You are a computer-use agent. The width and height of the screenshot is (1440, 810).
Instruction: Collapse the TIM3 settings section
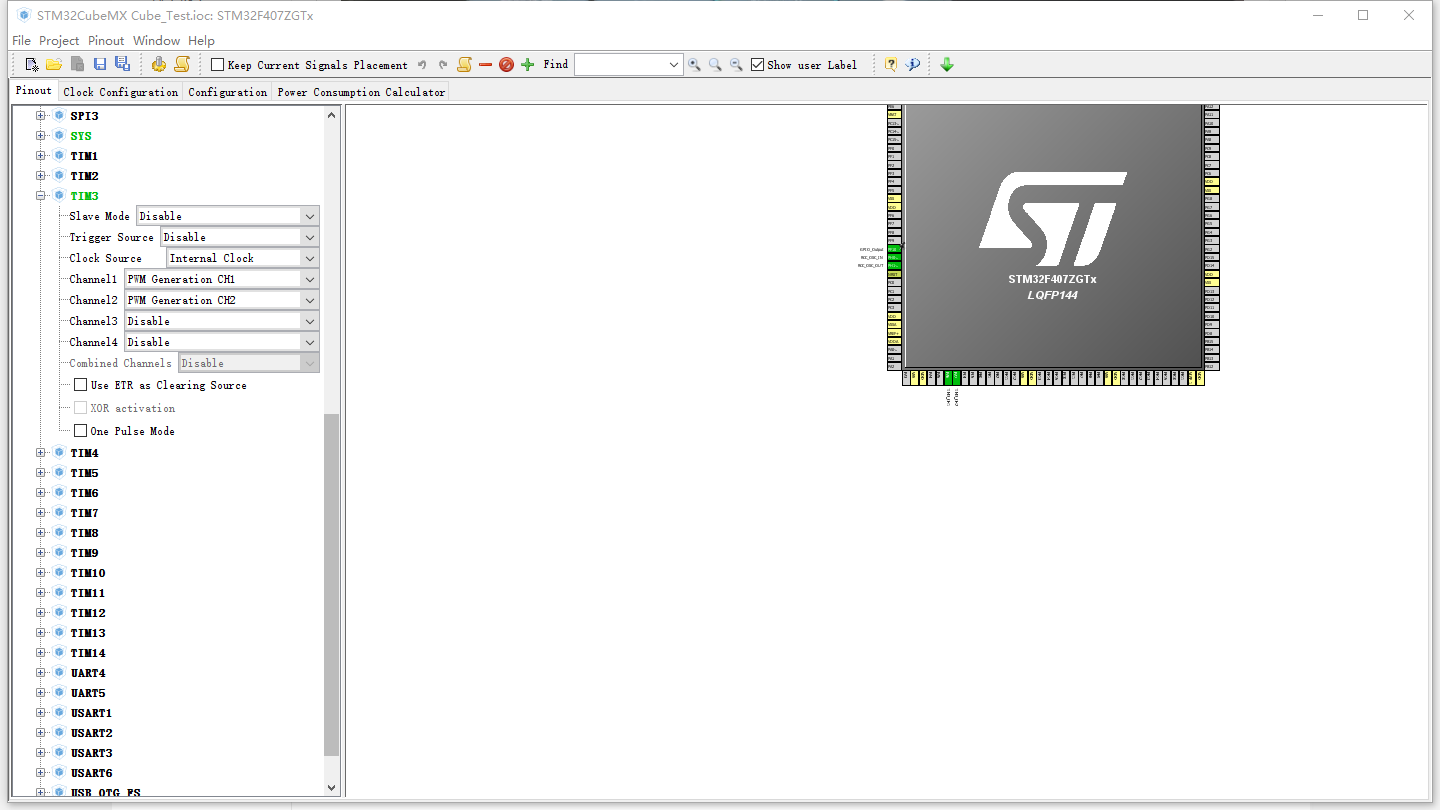coord(40,195)
